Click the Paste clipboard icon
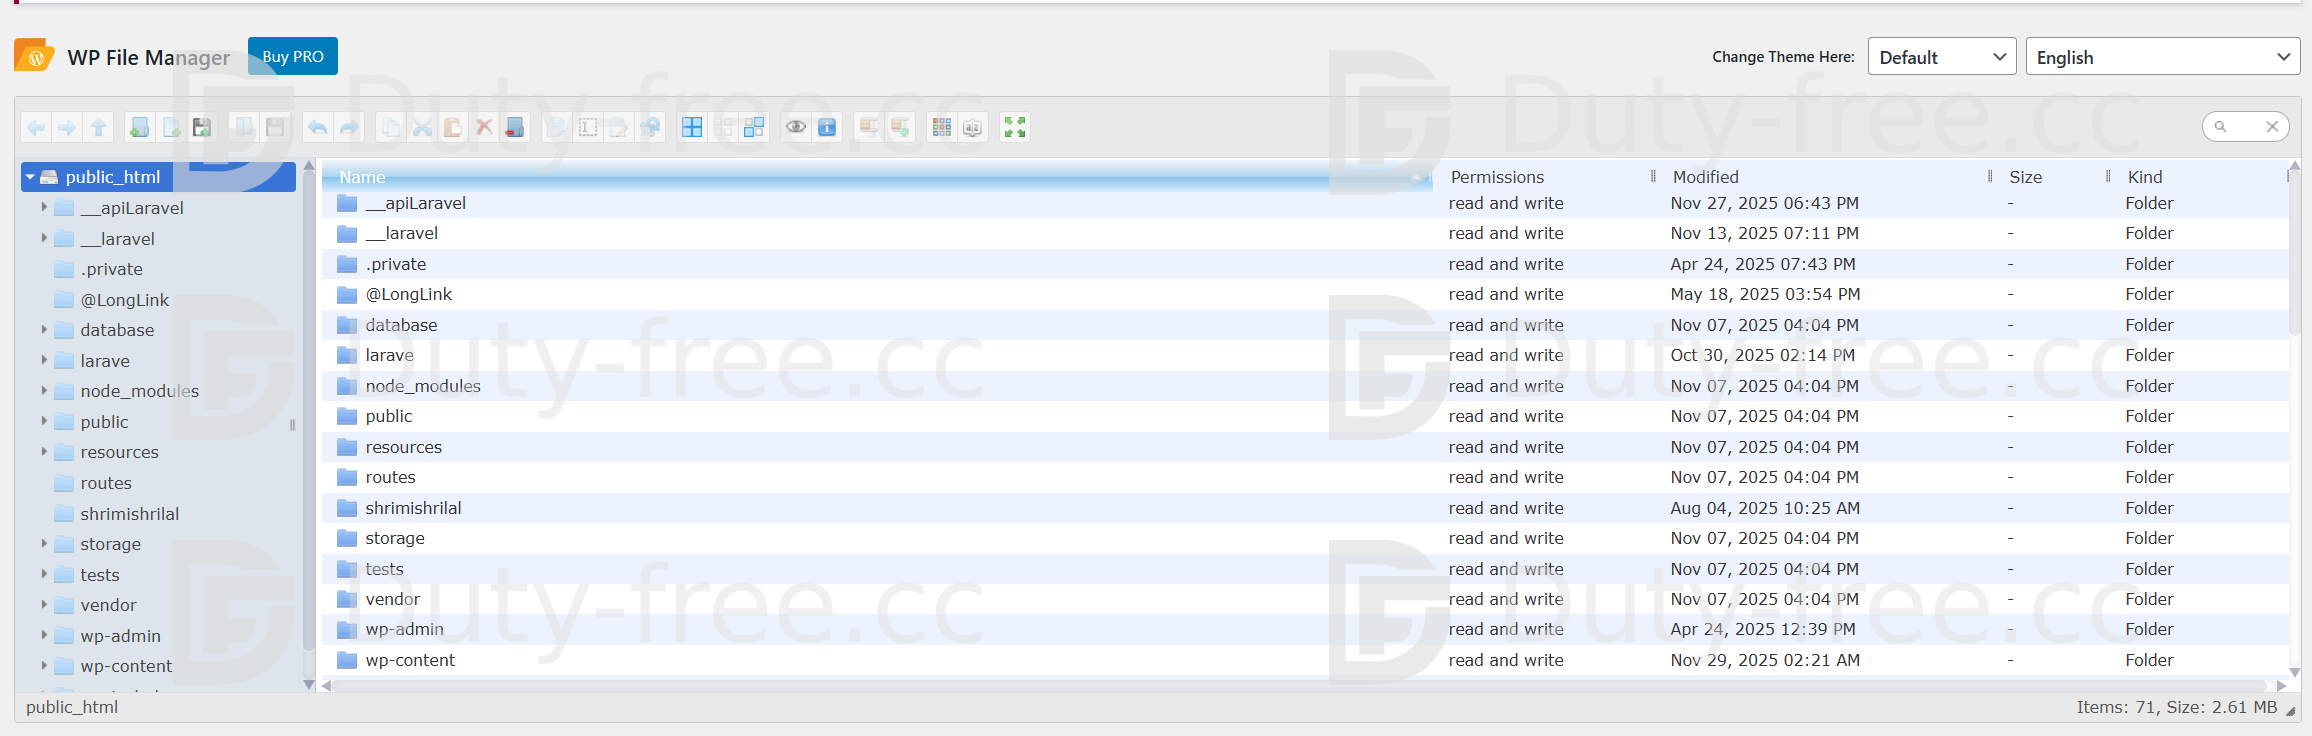Screen dimensions: 2312x736 (x=453, y=127)
